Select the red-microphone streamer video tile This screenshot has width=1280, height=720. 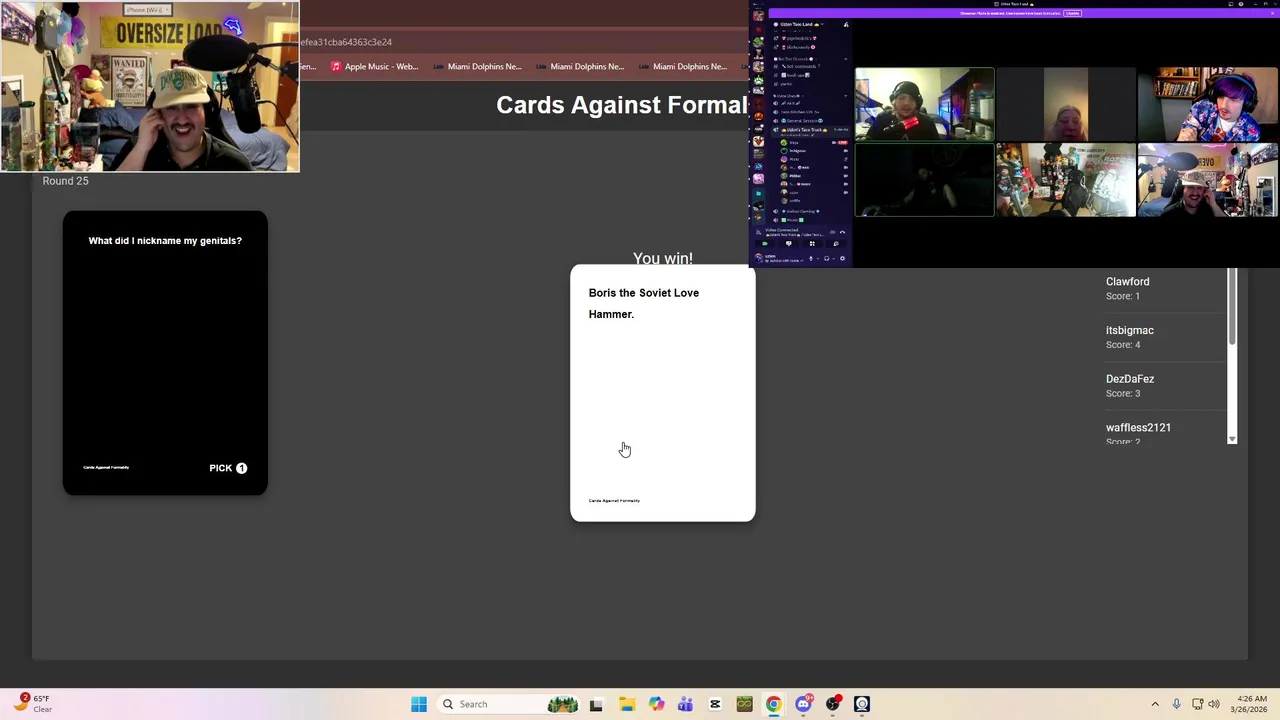pos(925,104)
